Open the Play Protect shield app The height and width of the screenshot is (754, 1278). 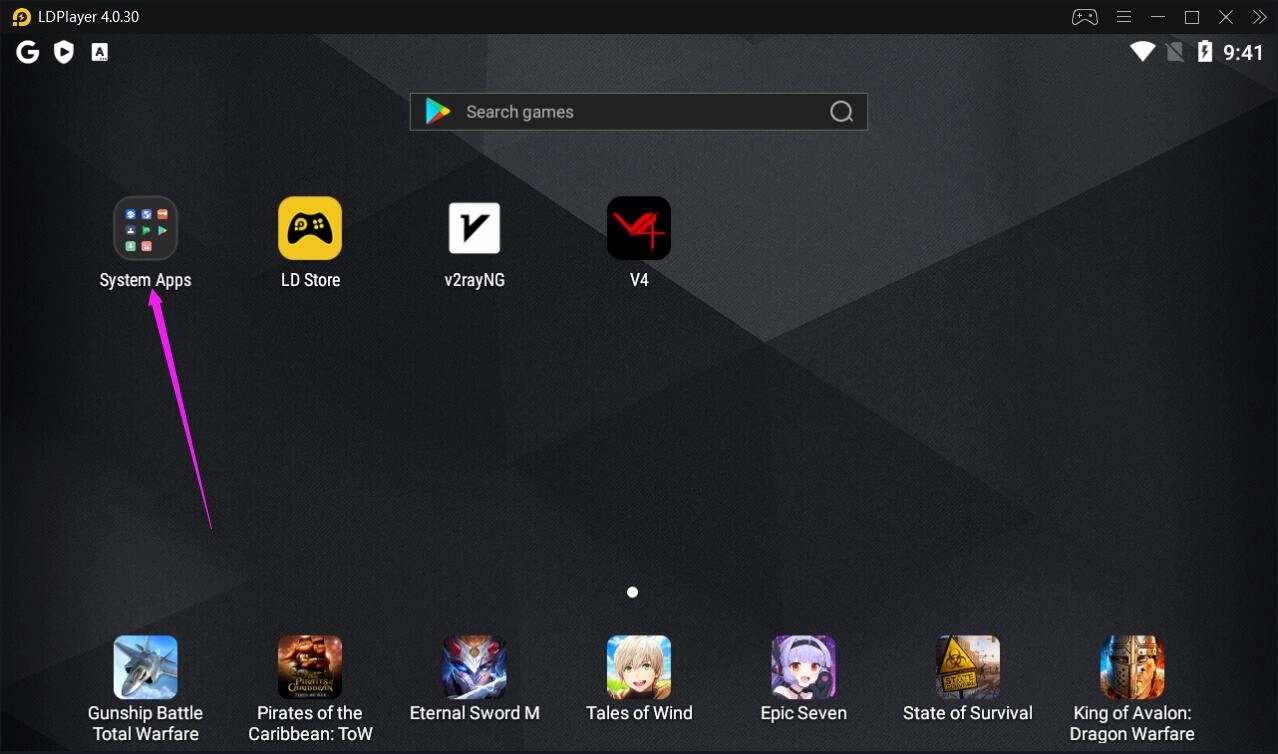pyautogui.click(x=63, y=51)
